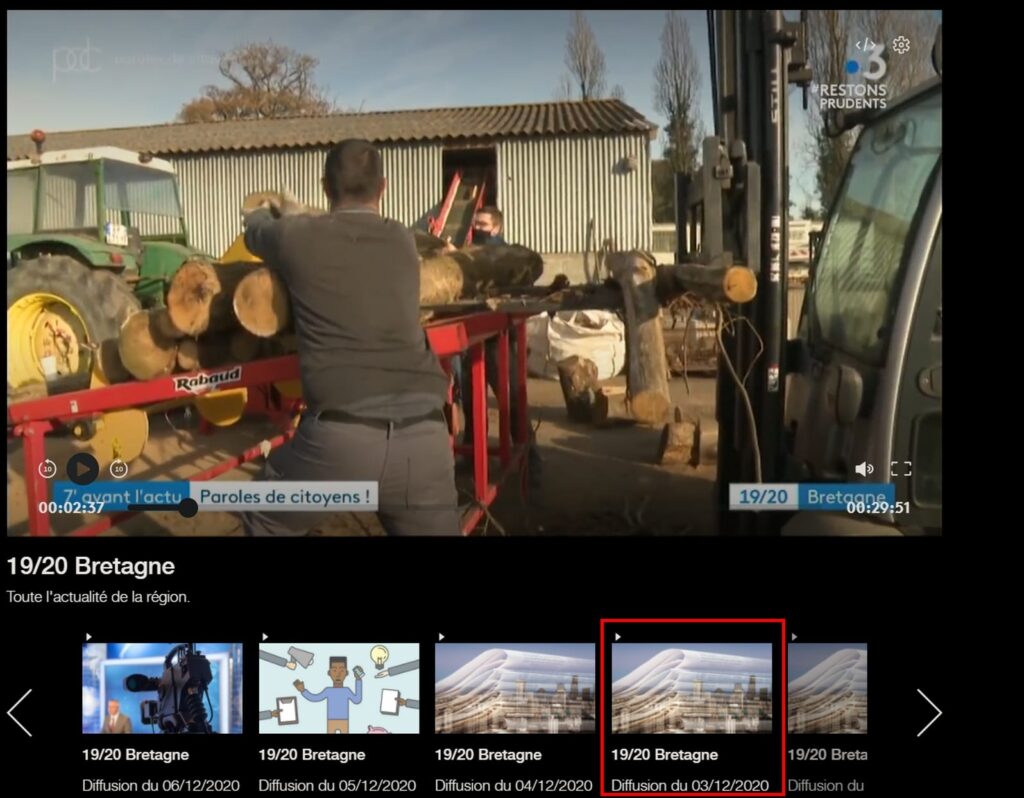Rewind the video by 10 seconds
The height and width of the screenshot is (798, 1024).
click(x=47, y=468)
